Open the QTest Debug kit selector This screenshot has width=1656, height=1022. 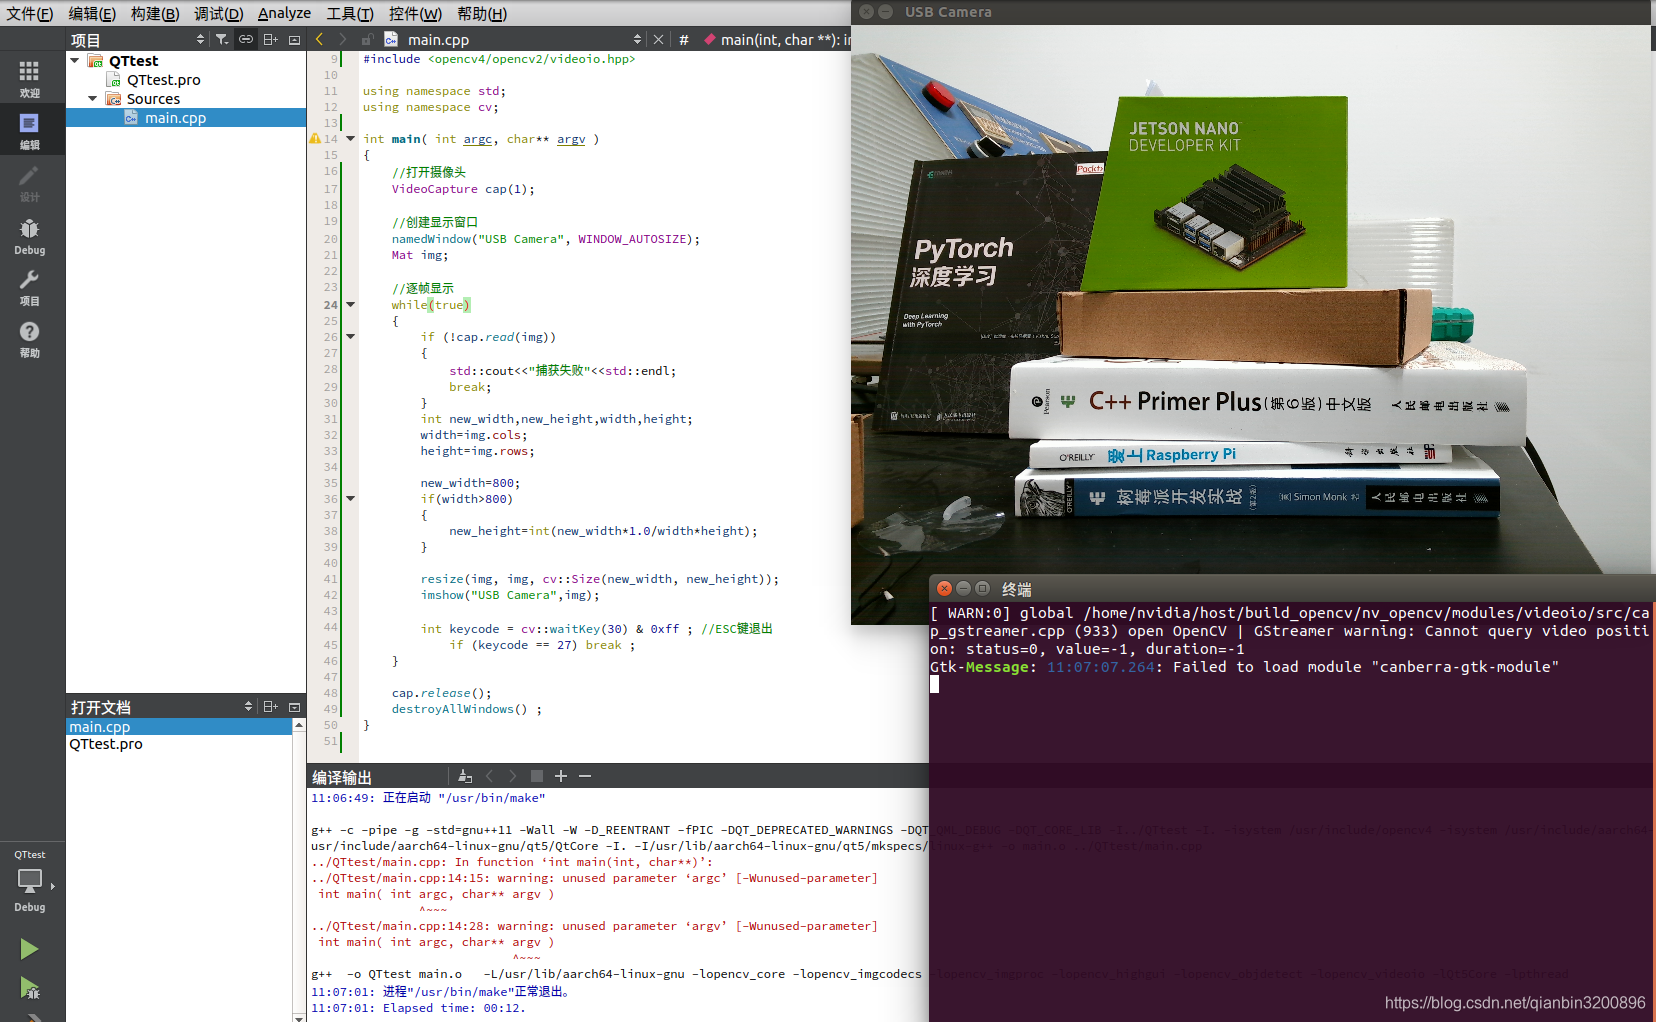(30, 881)
